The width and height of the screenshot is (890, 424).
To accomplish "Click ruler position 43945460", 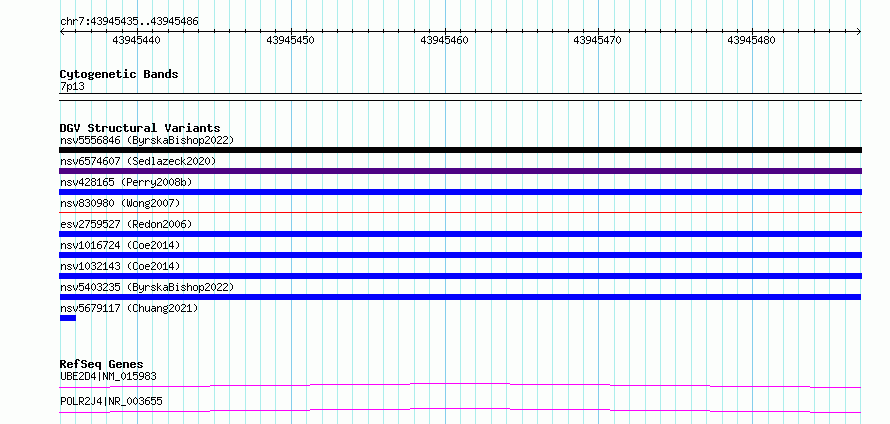I will click(444, 40).
